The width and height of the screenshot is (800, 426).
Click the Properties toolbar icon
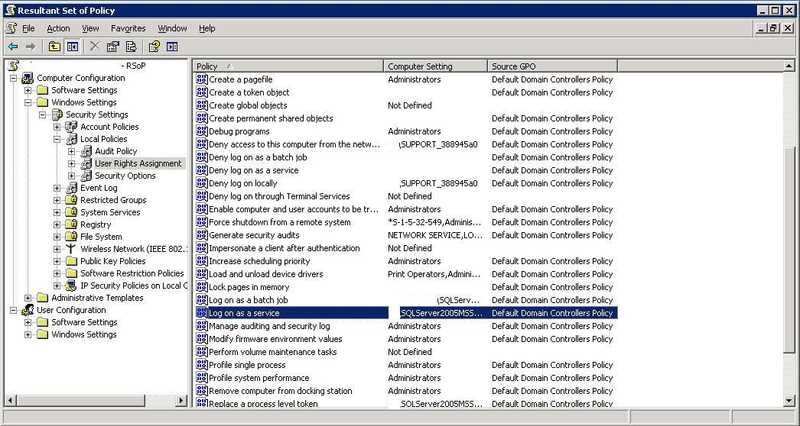pyautogui.click(x=113, y=46)
